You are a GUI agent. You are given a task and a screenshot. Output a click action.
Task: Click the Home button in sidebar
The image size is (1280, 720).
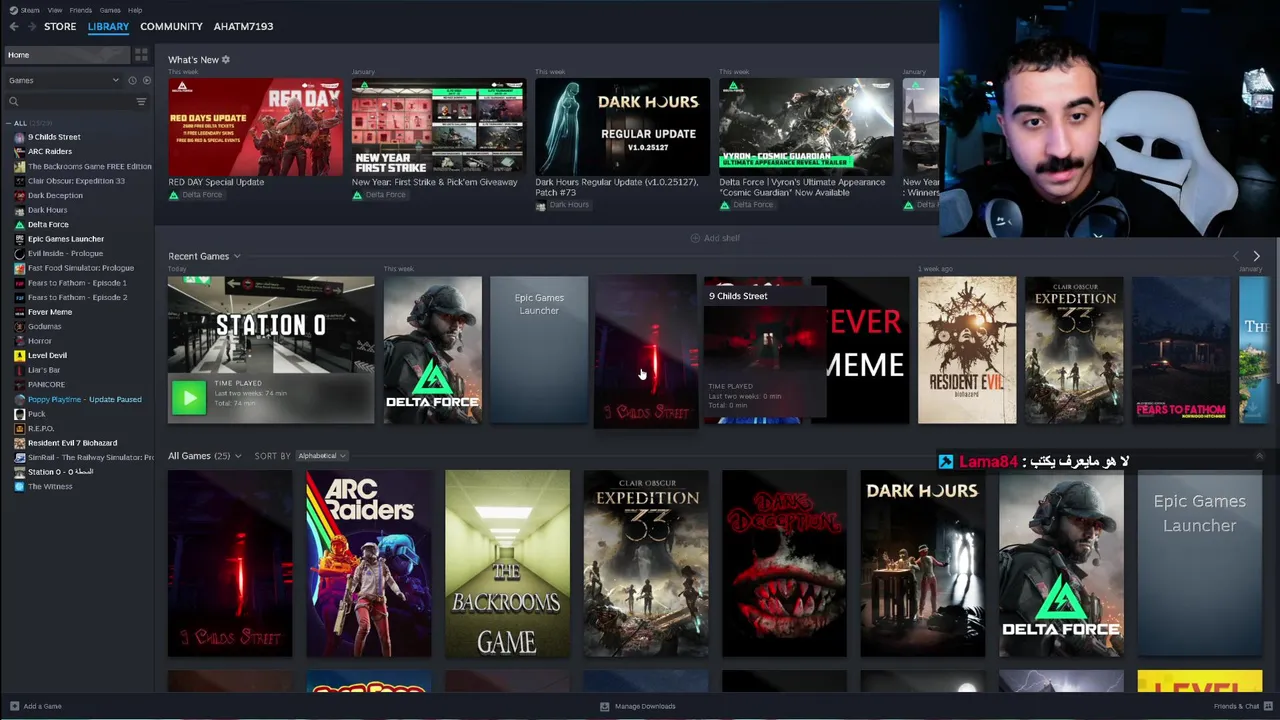click(x=66, y=55)
